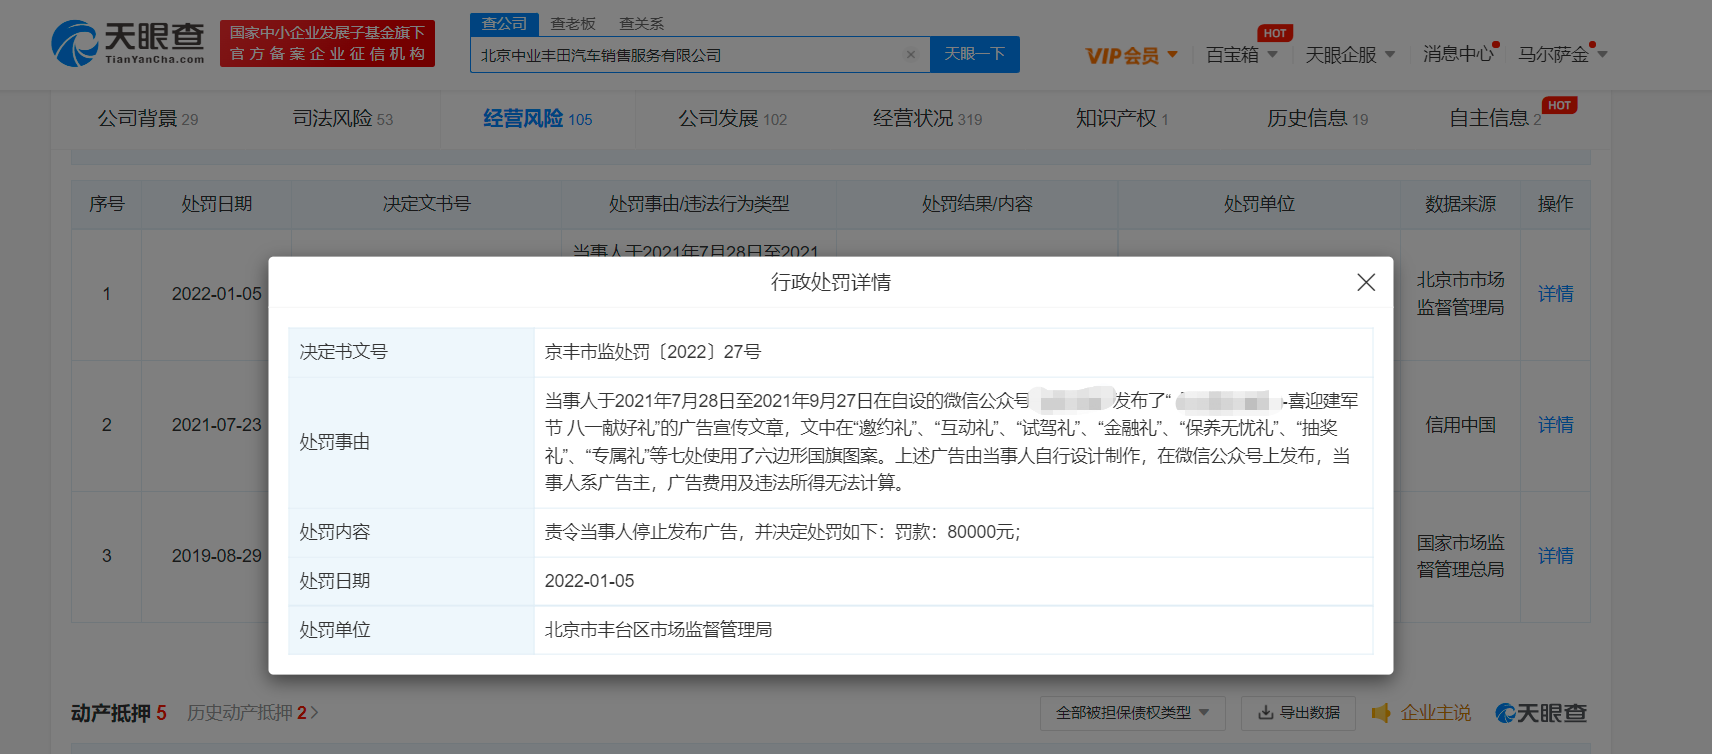
Task: Click dialog penalty date 2022-01-05
Action: 589,581
